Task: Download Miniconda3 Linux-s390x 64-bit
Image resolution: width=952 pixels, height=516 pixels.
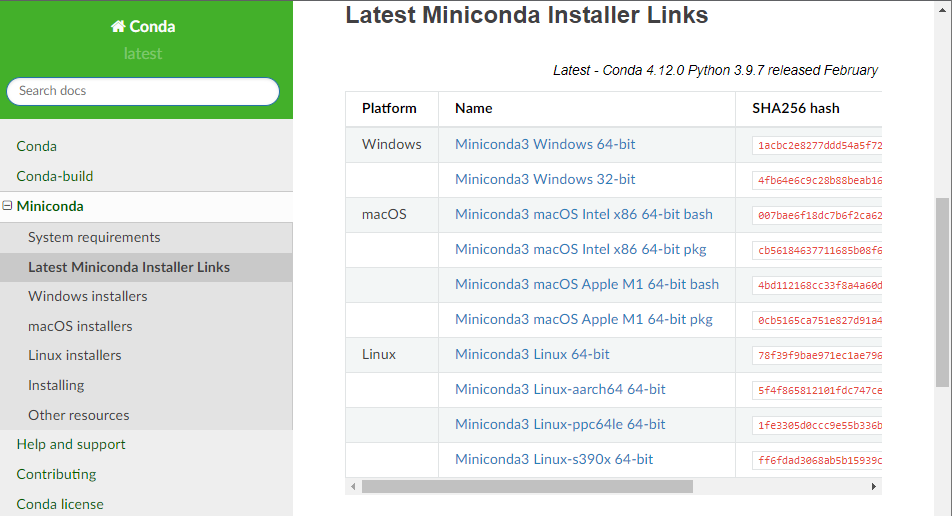Action: 554,460
